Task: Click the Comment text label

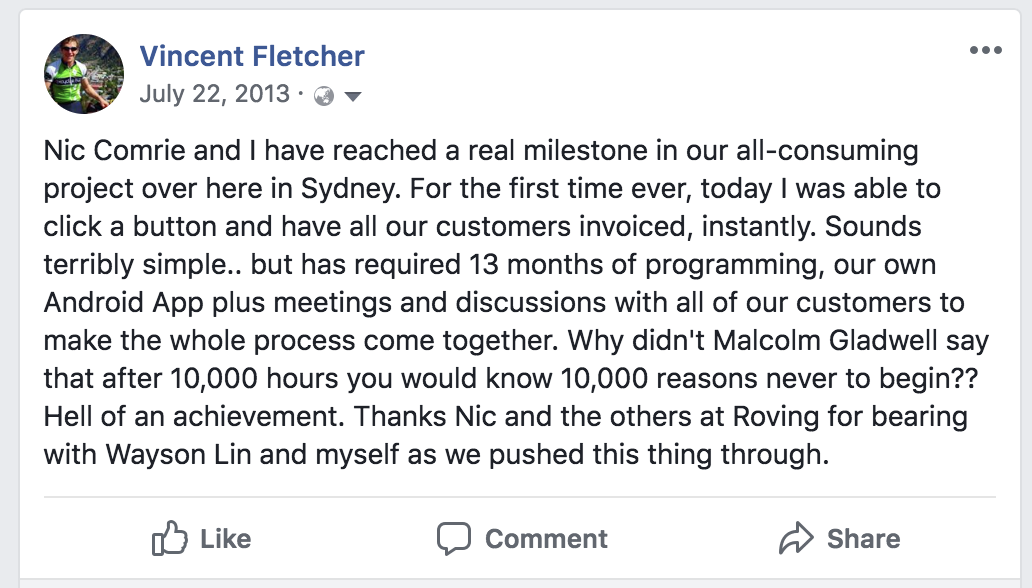Action: pos(546,539)
